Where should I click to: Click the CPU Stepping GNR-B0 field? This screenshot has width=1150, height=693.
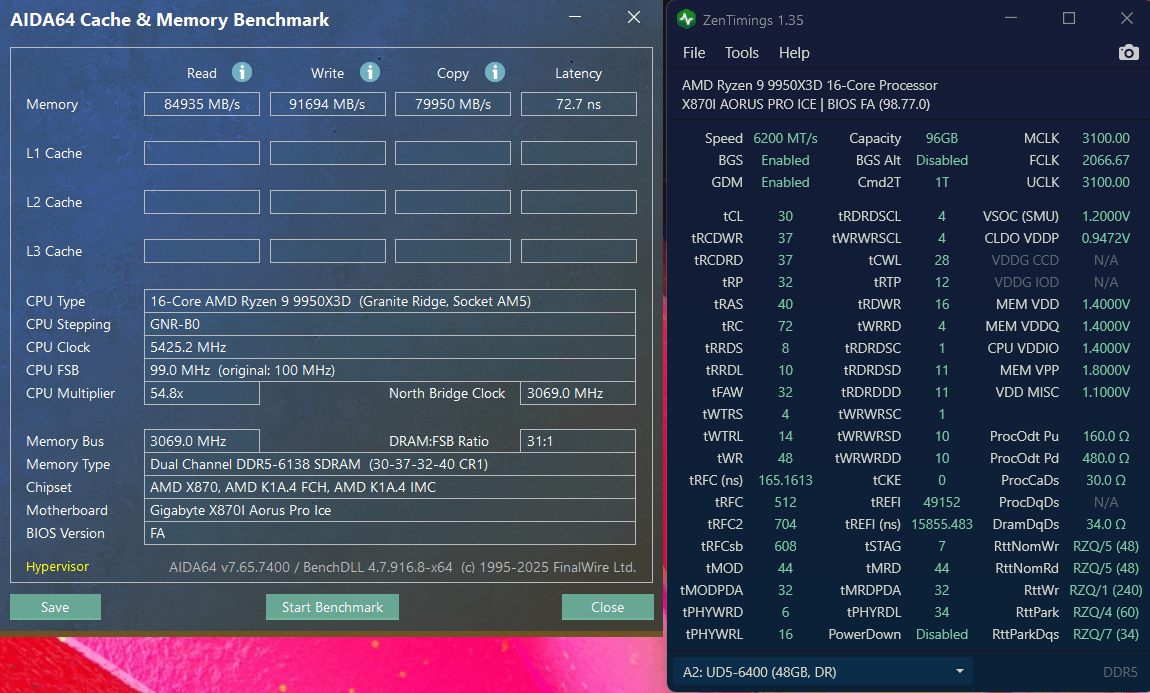pyautogui.click(x=389, y=324)
